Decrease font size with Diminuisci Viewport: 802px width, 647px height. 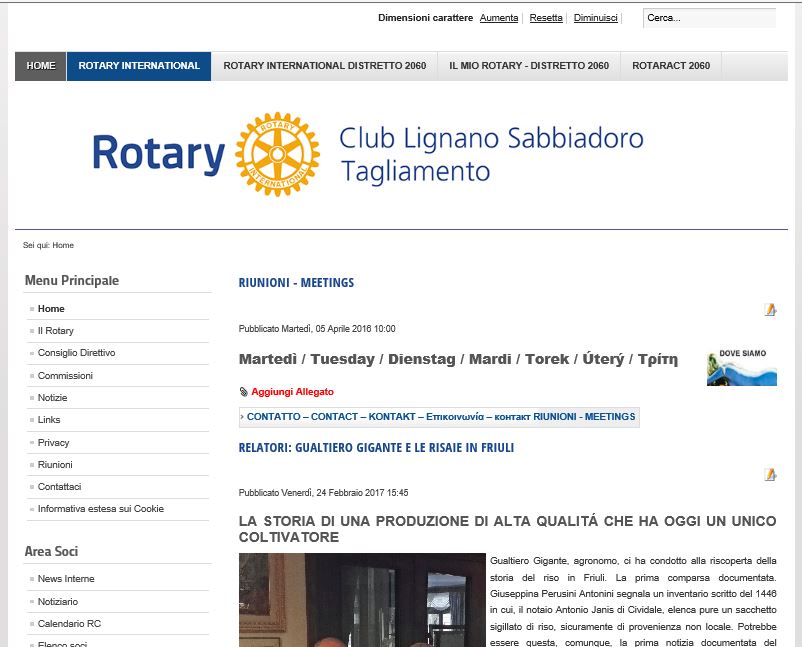pyautogui.click(x=595, y=18)
